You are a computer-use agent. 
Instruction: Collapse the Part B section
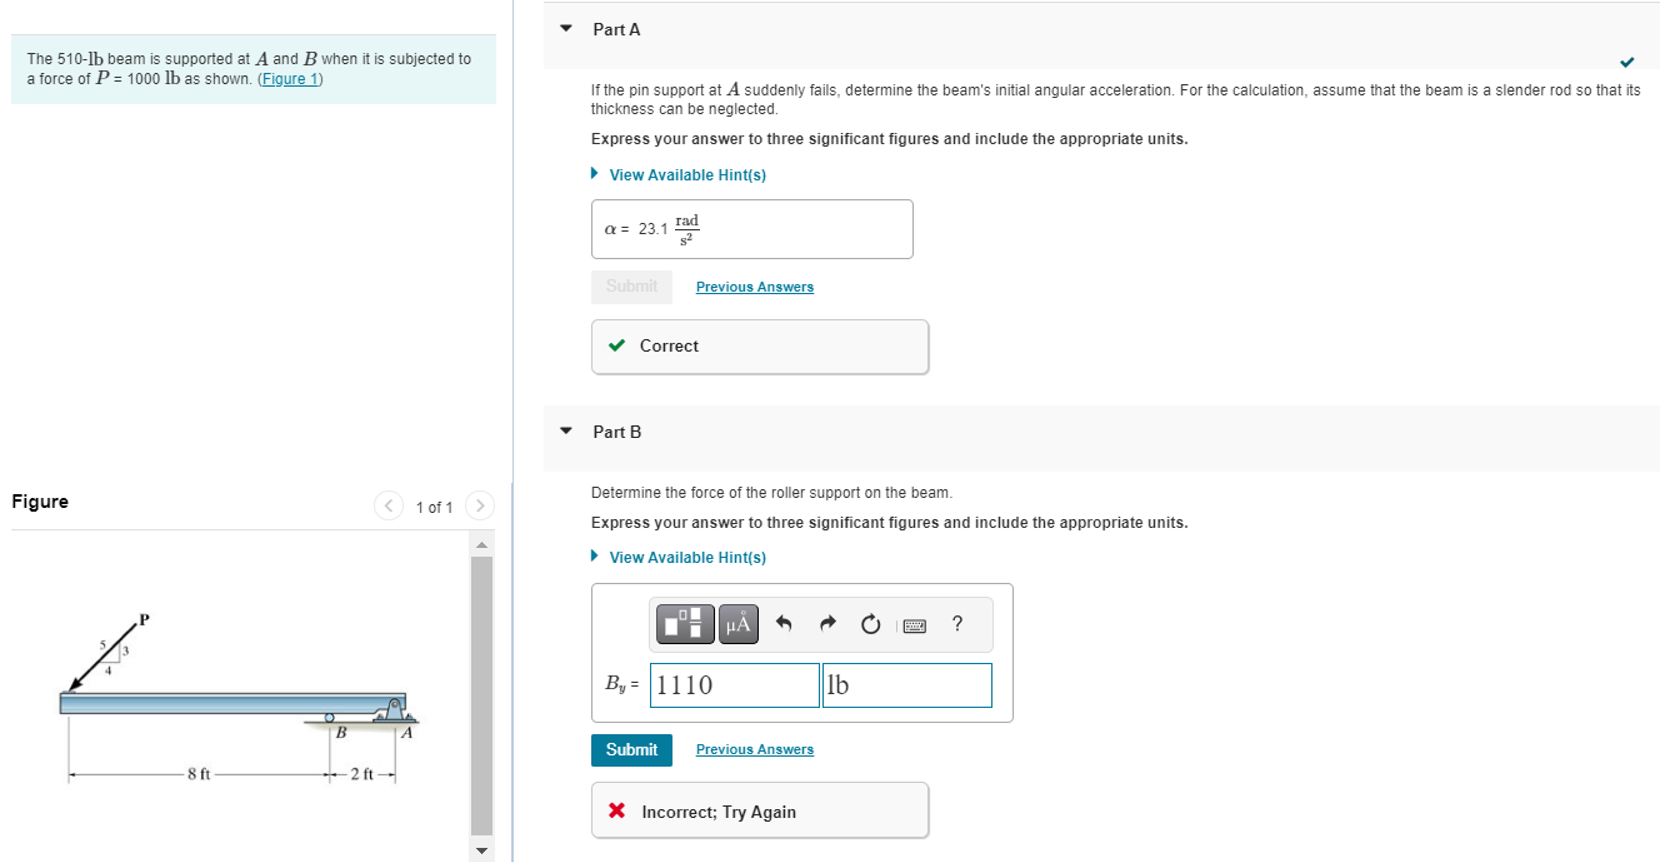pos(566,431)
